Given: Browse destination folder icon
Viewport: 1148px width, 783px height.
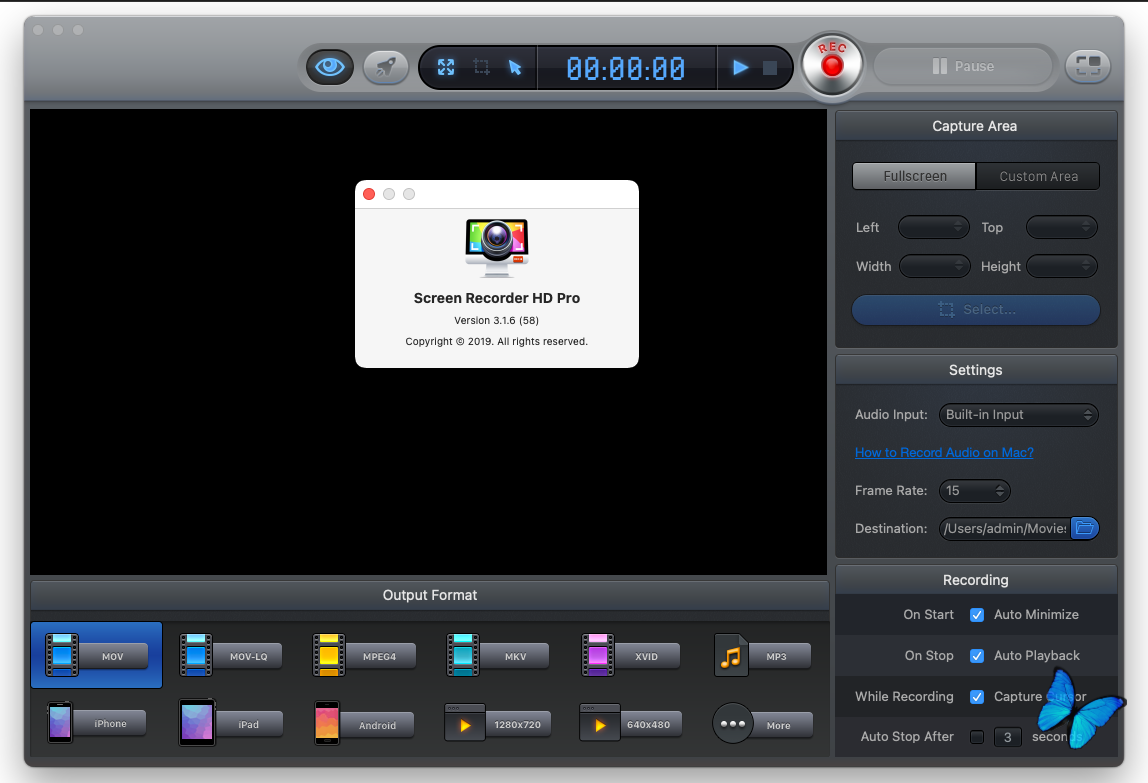Looking at the screenshot, I should tap(1085, 528).
